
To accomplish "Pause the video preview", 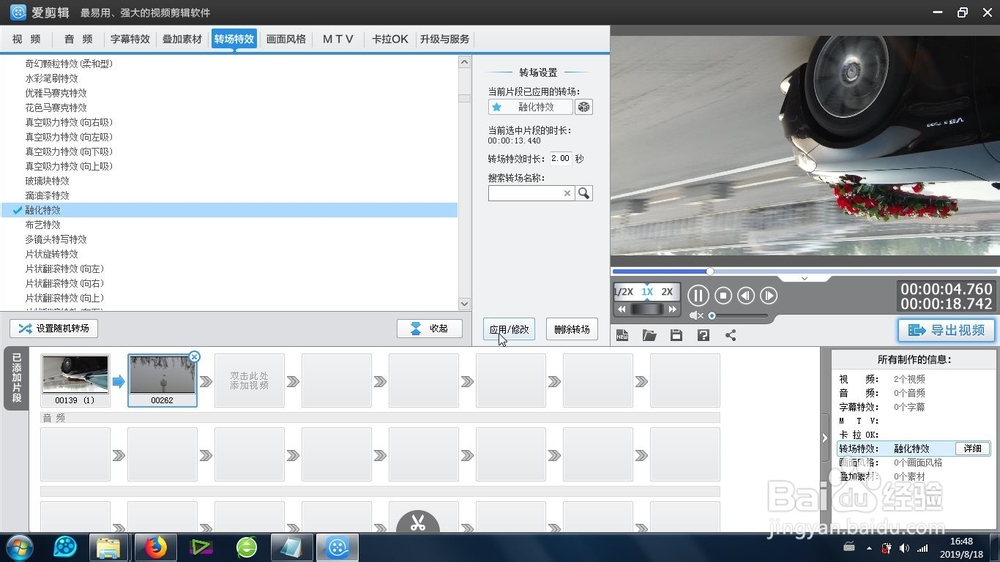I will pos(698,295).
